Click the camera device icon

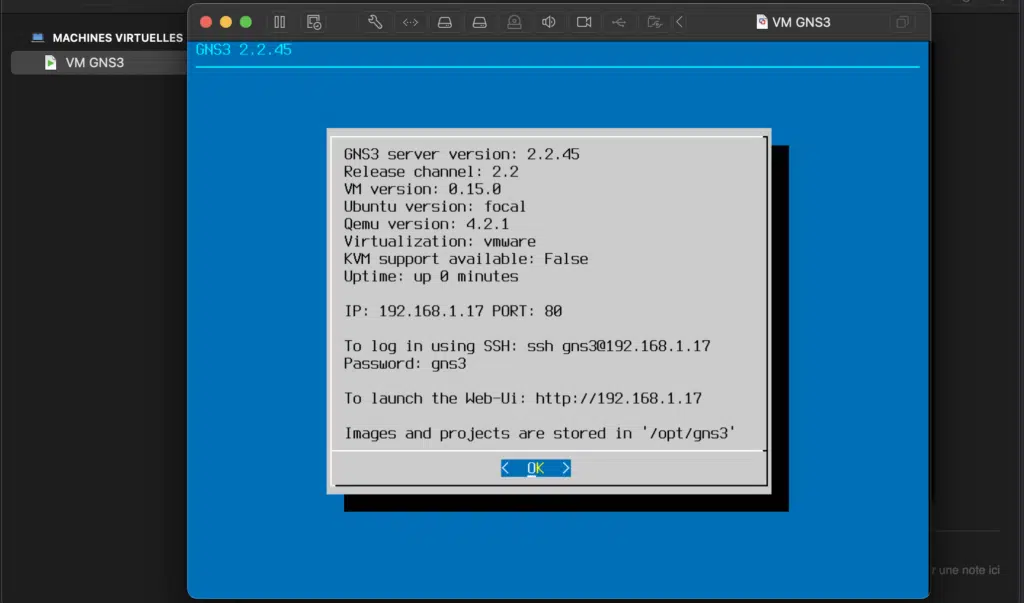(x=515, y=22)
